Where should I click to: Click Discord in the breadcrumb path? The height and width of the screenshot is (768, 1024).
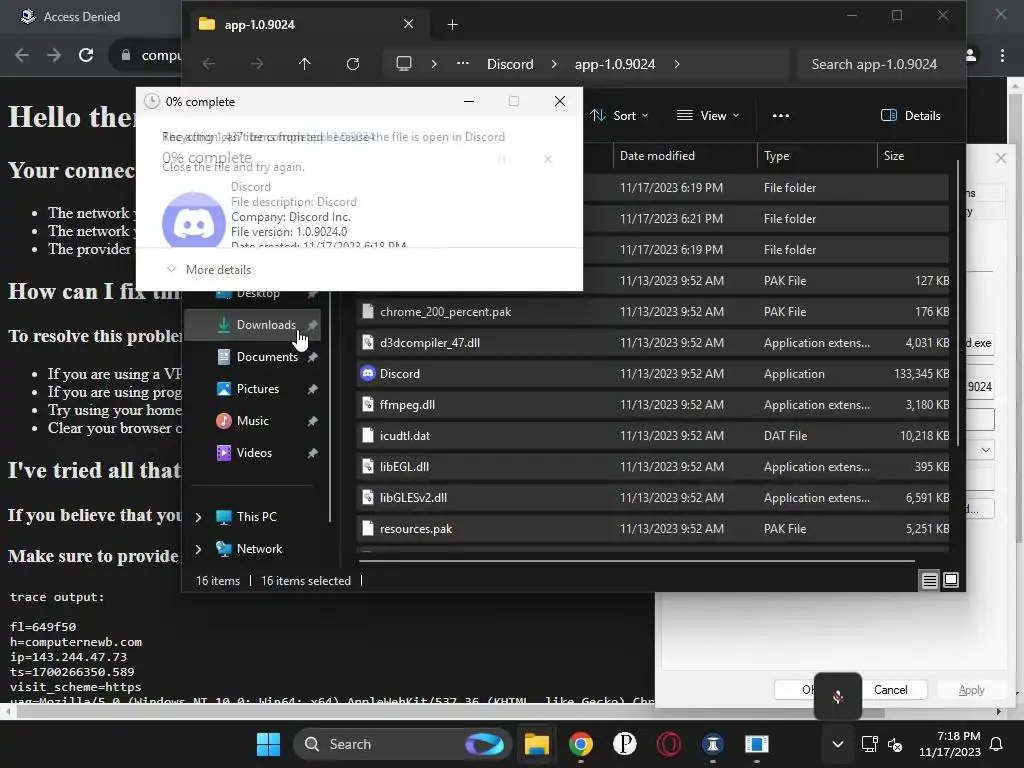point(510,64)
